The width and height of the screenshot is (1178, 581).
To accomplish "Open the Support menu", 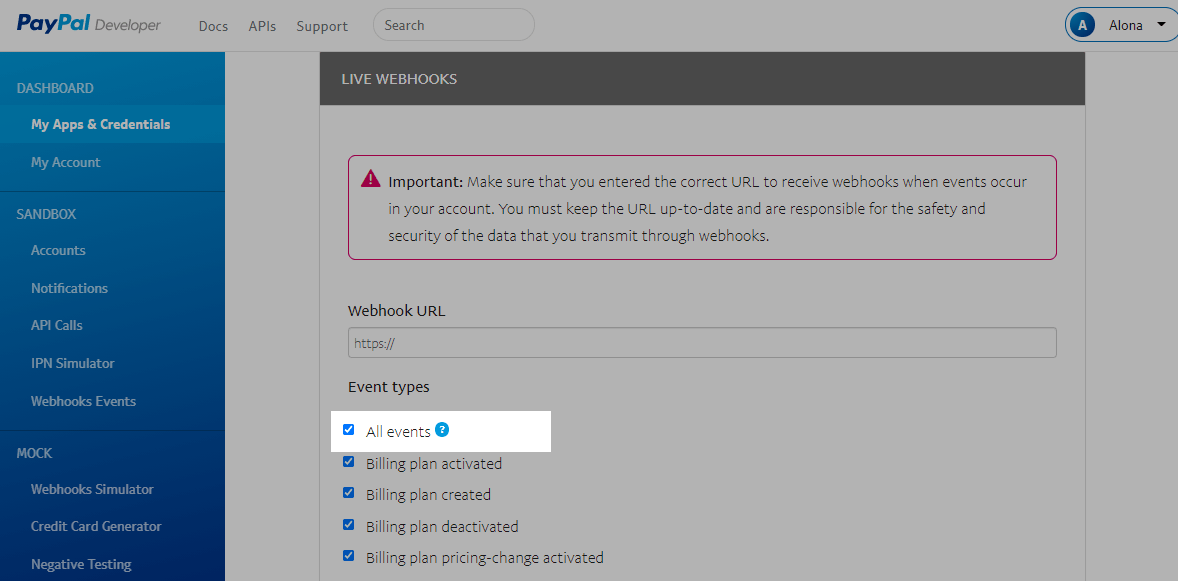I will point(322,26).
